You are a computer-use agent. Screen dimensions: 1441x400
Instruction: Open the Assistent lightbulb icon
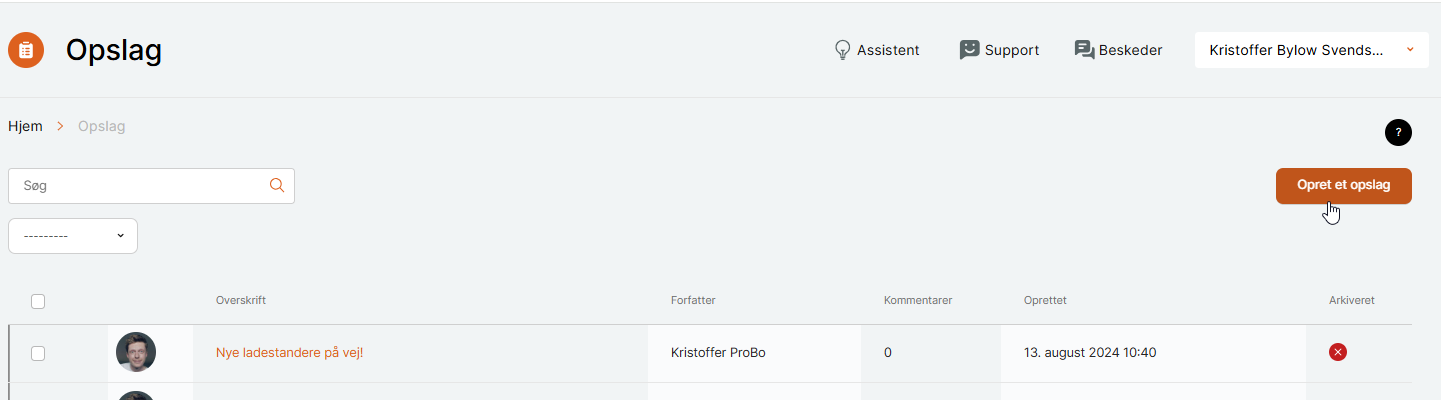tap(842, 50)
